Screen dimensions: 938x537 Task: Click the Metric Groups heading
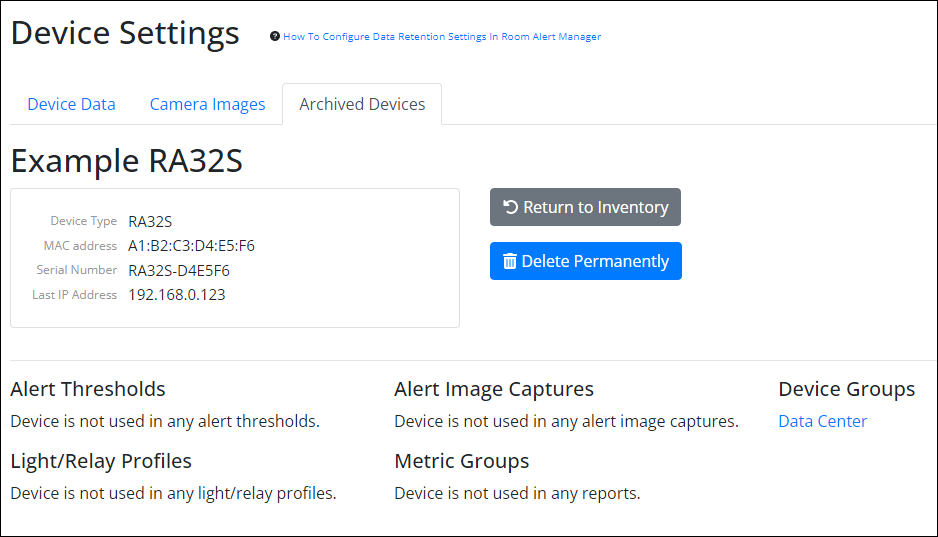461,461
